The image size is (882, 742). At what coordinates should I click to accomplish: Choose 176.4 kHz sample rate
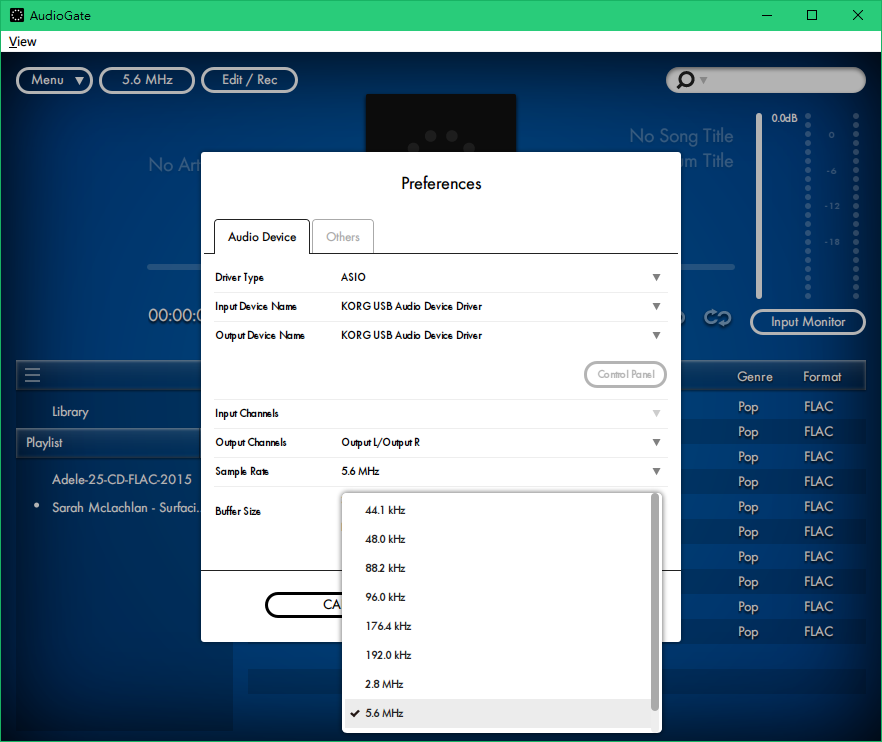pos(497,626)
